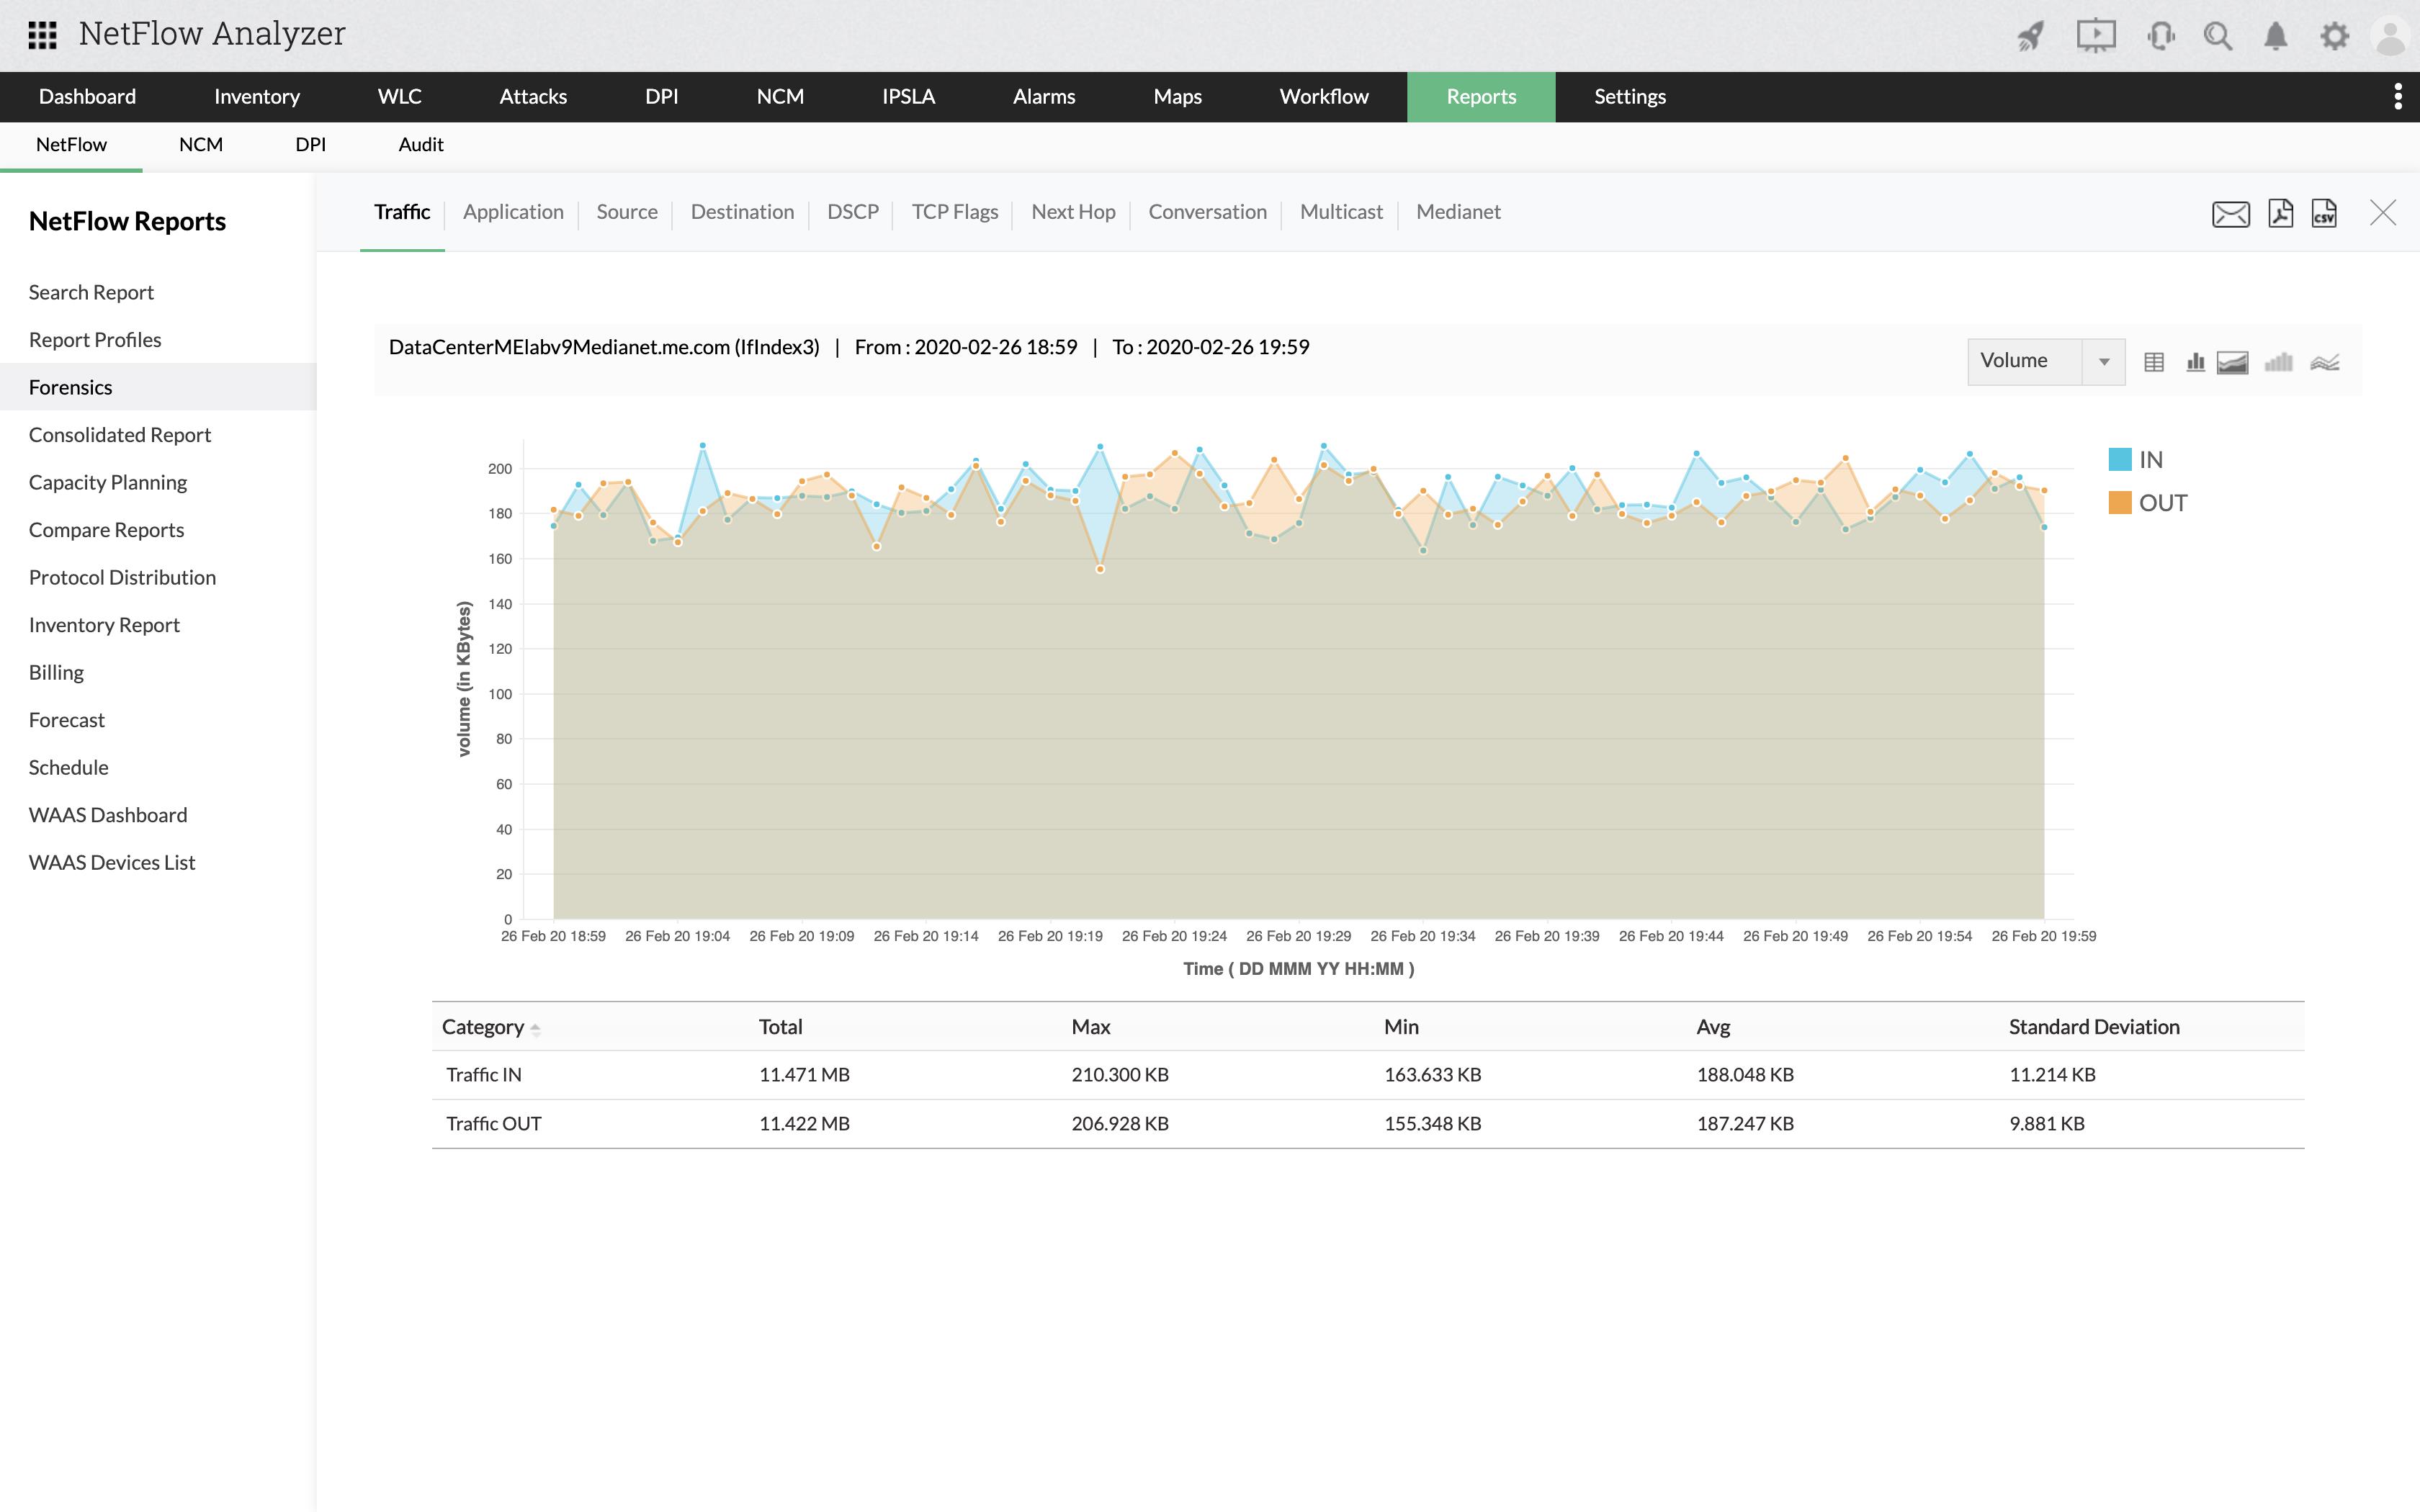Screen dimensions: 2420x1512
Task: Click the PDF export icon
Action: 2279,212
